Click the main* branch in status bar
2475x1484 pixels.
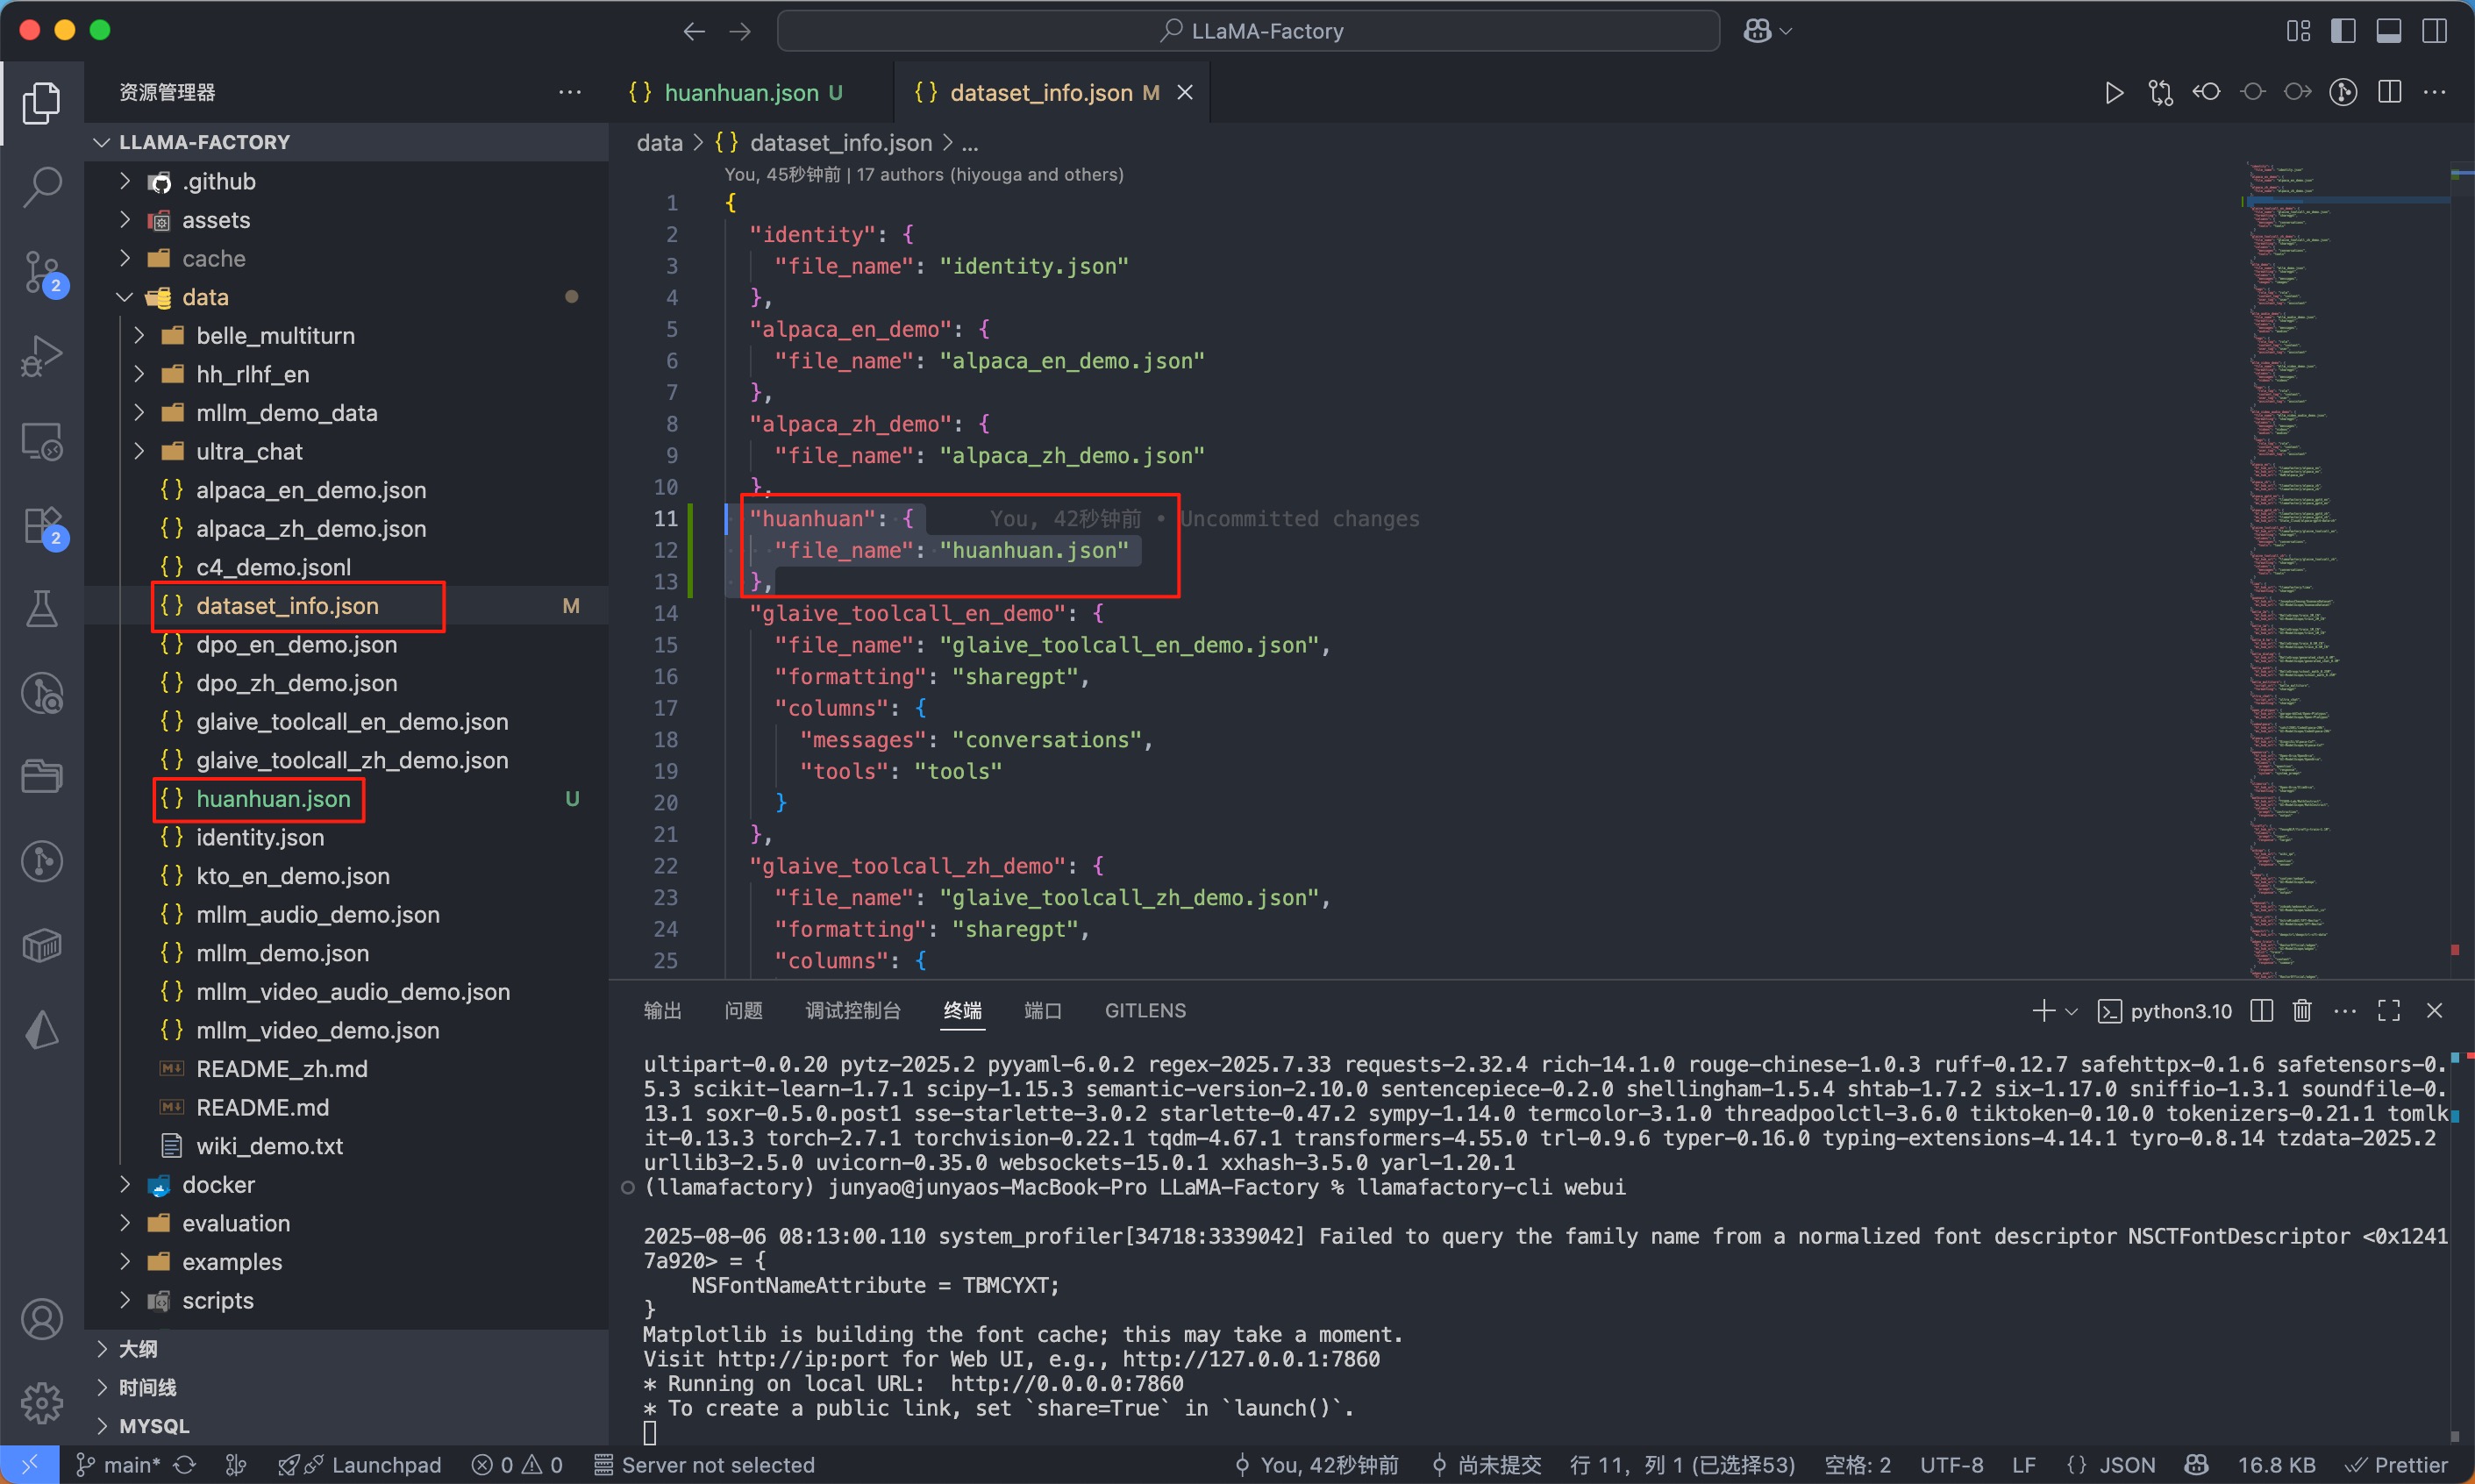[x=119, y=1465]
